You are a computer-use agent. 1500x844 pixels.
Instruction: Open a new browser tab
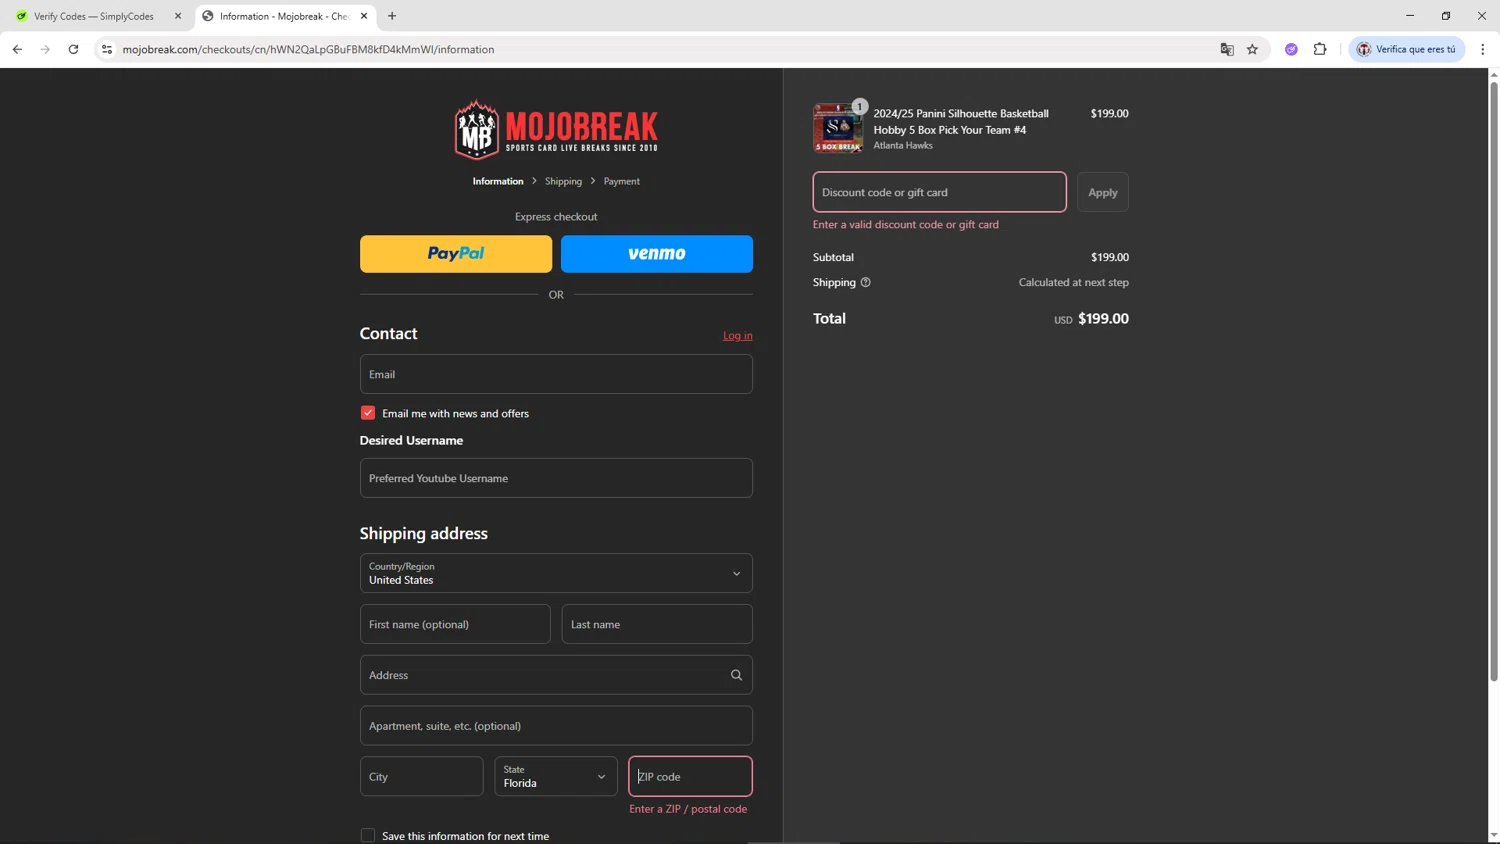(392, 16)
